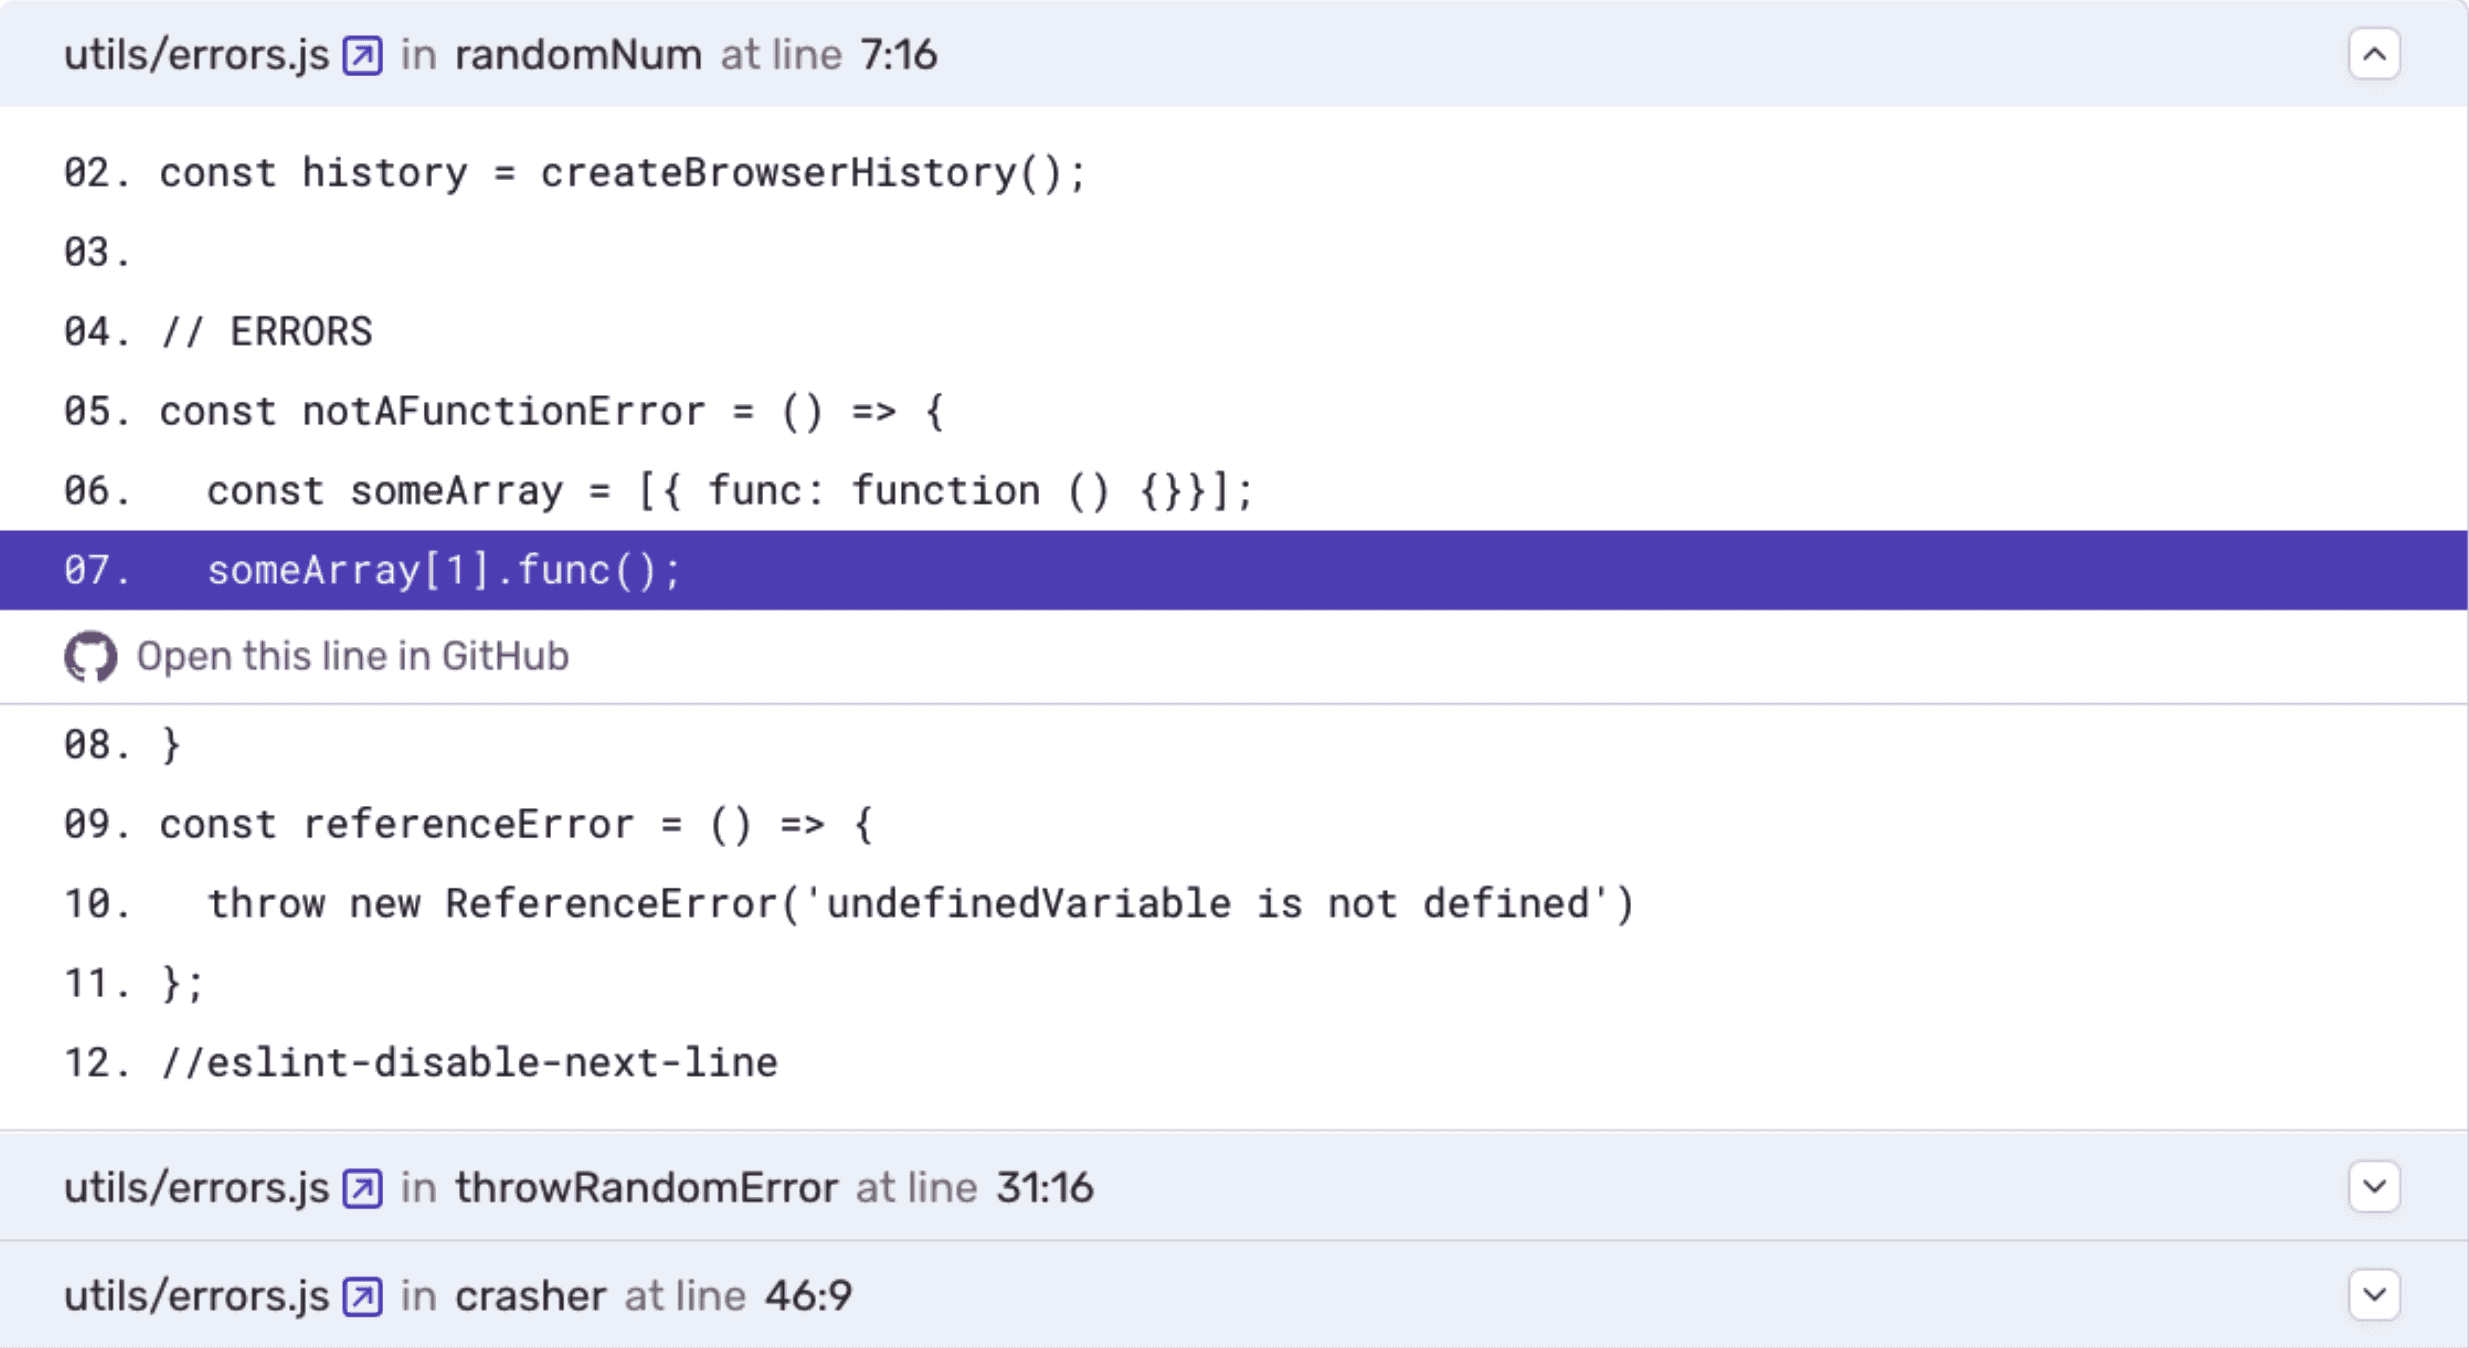Click the eslint-disable comment on line 12
Screen dimensions: 2469x1348
468,1062
